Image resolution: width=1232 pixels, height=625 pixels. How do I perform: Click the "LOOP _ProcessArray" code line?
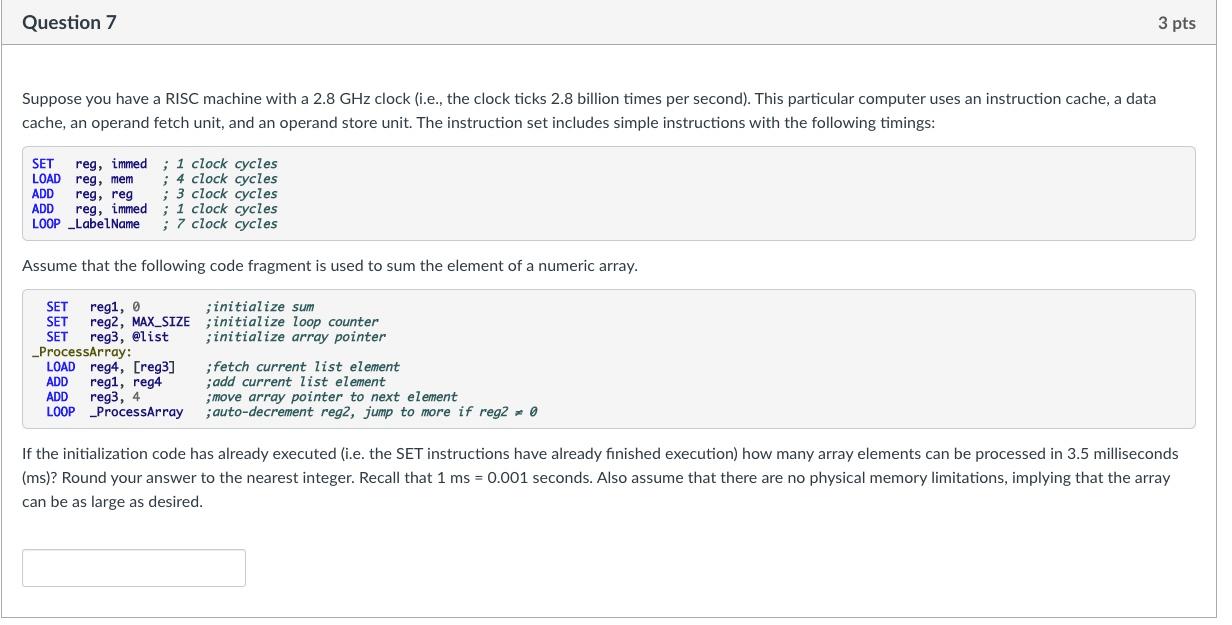click(114, 412)
